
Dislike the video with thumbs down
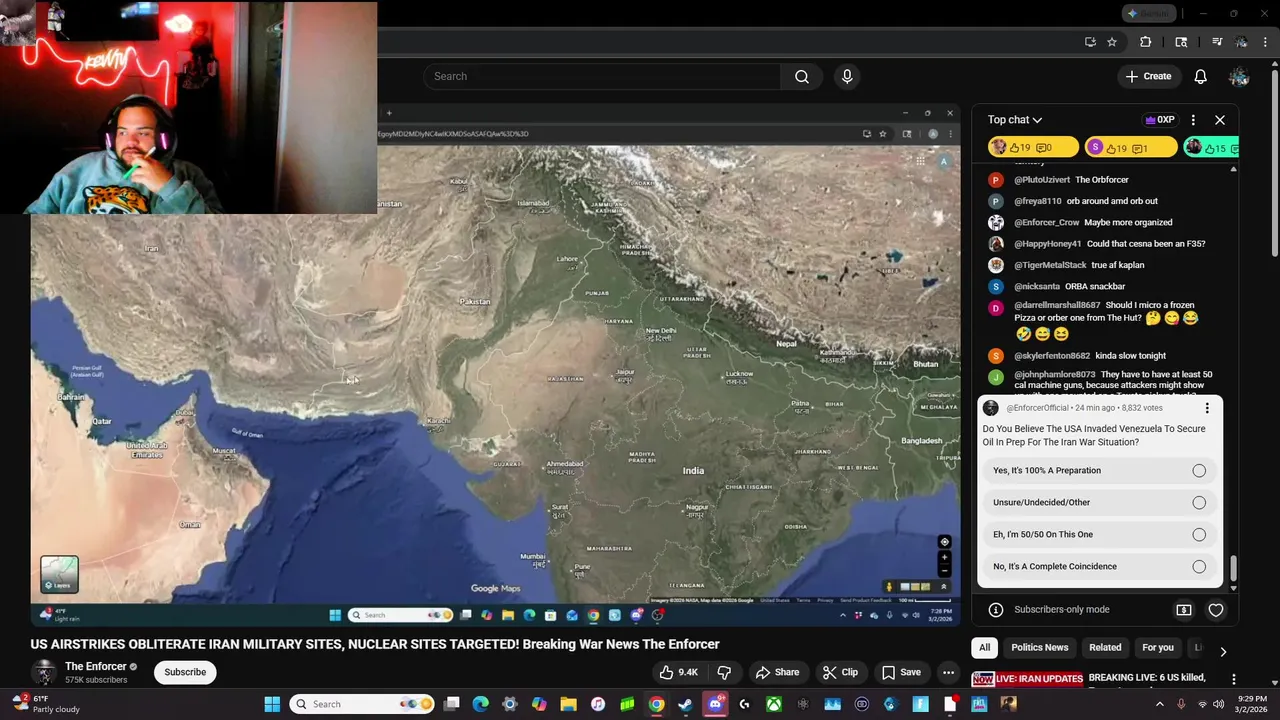pos(725,672)
